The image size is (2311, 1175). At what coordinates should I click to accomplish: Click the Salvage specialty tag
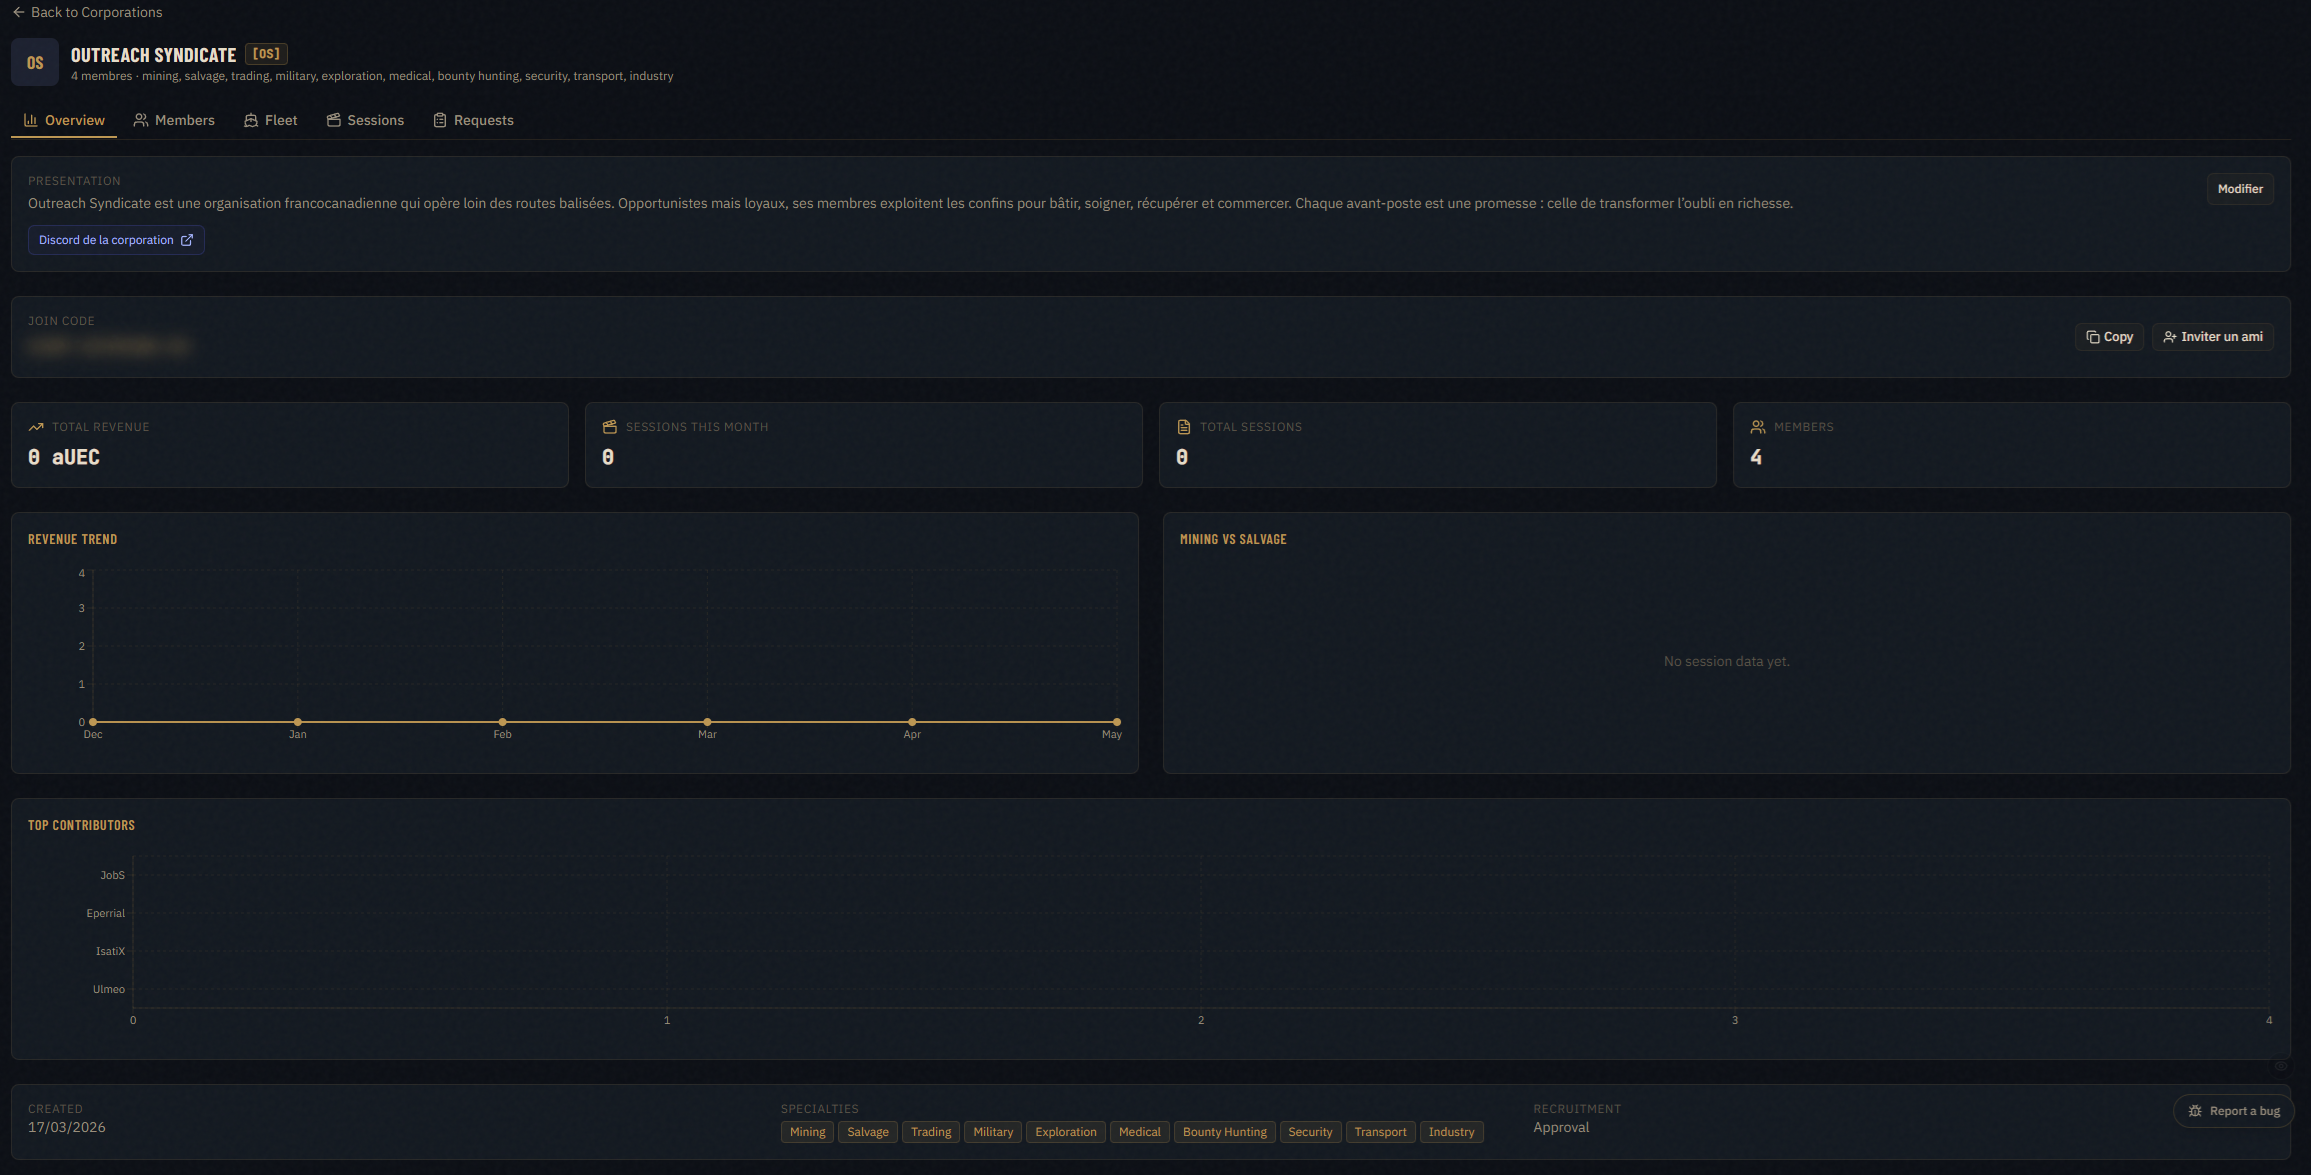coord(868,1132)
